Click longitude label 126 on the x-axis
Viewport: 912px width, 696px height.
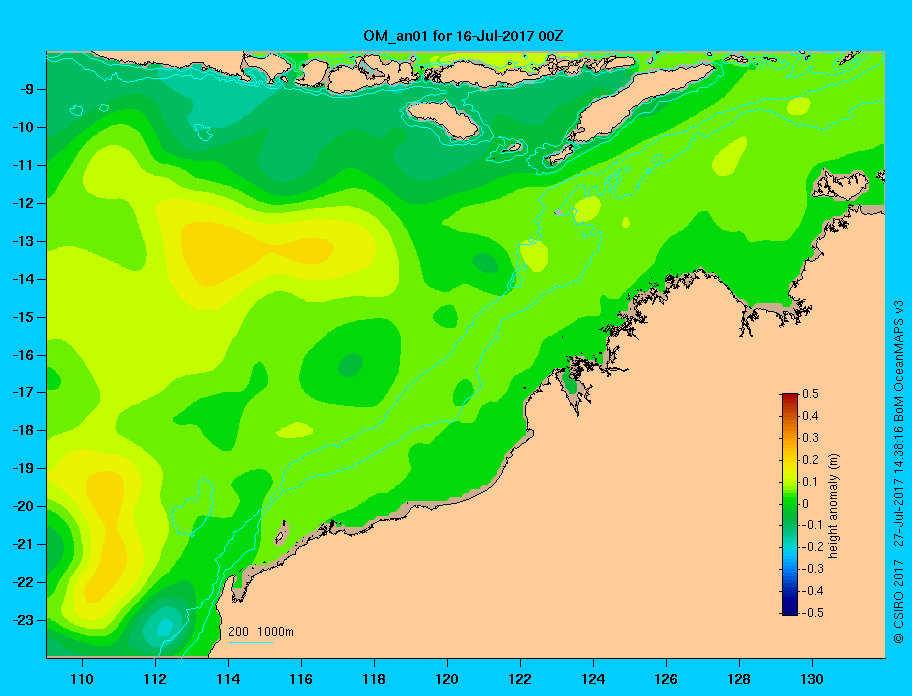(666, 679)
